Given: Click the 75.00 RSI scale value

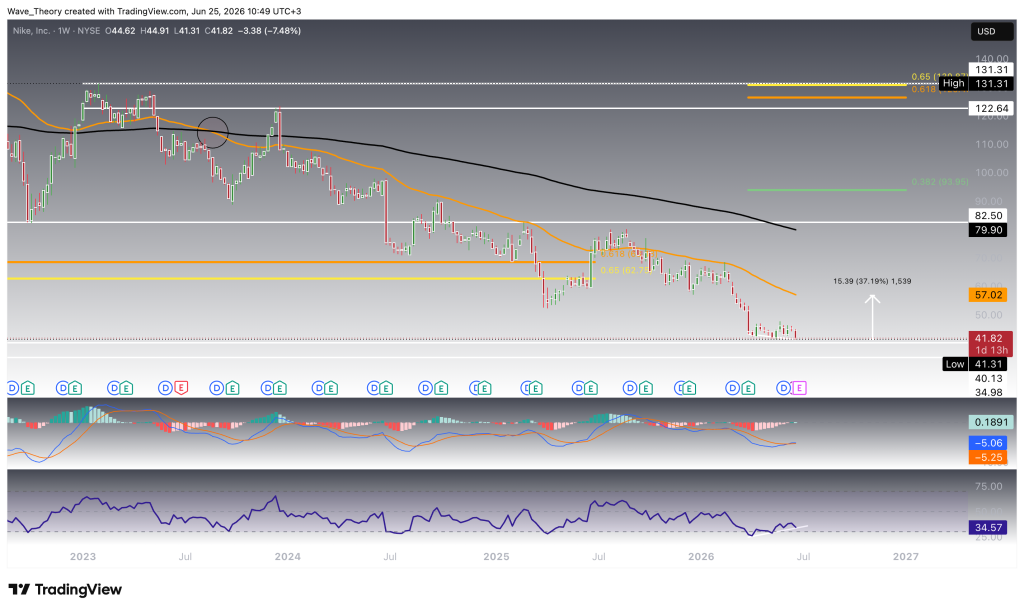Looking at the screenshot, I should click(x=988, y=486).
